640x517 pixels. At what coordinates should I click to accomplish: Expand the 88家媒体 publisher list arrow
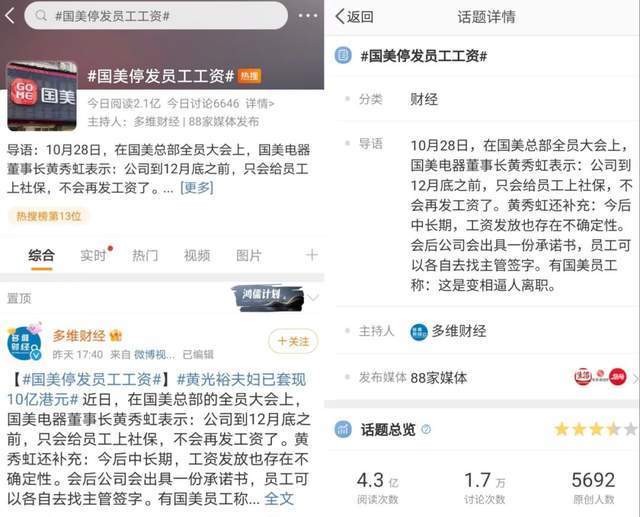[x=635, y=378]
